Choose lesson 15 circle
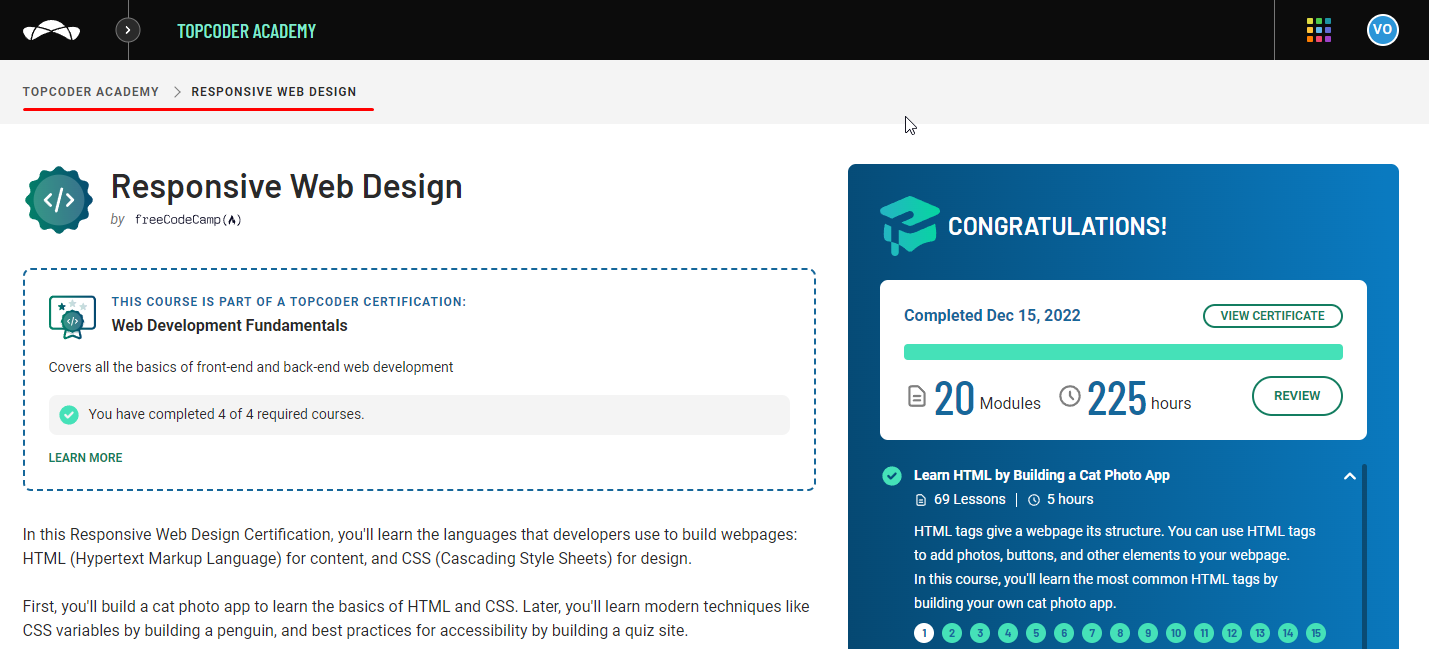The height and width of the screenshot is (649, 1429). [1316, 633]
